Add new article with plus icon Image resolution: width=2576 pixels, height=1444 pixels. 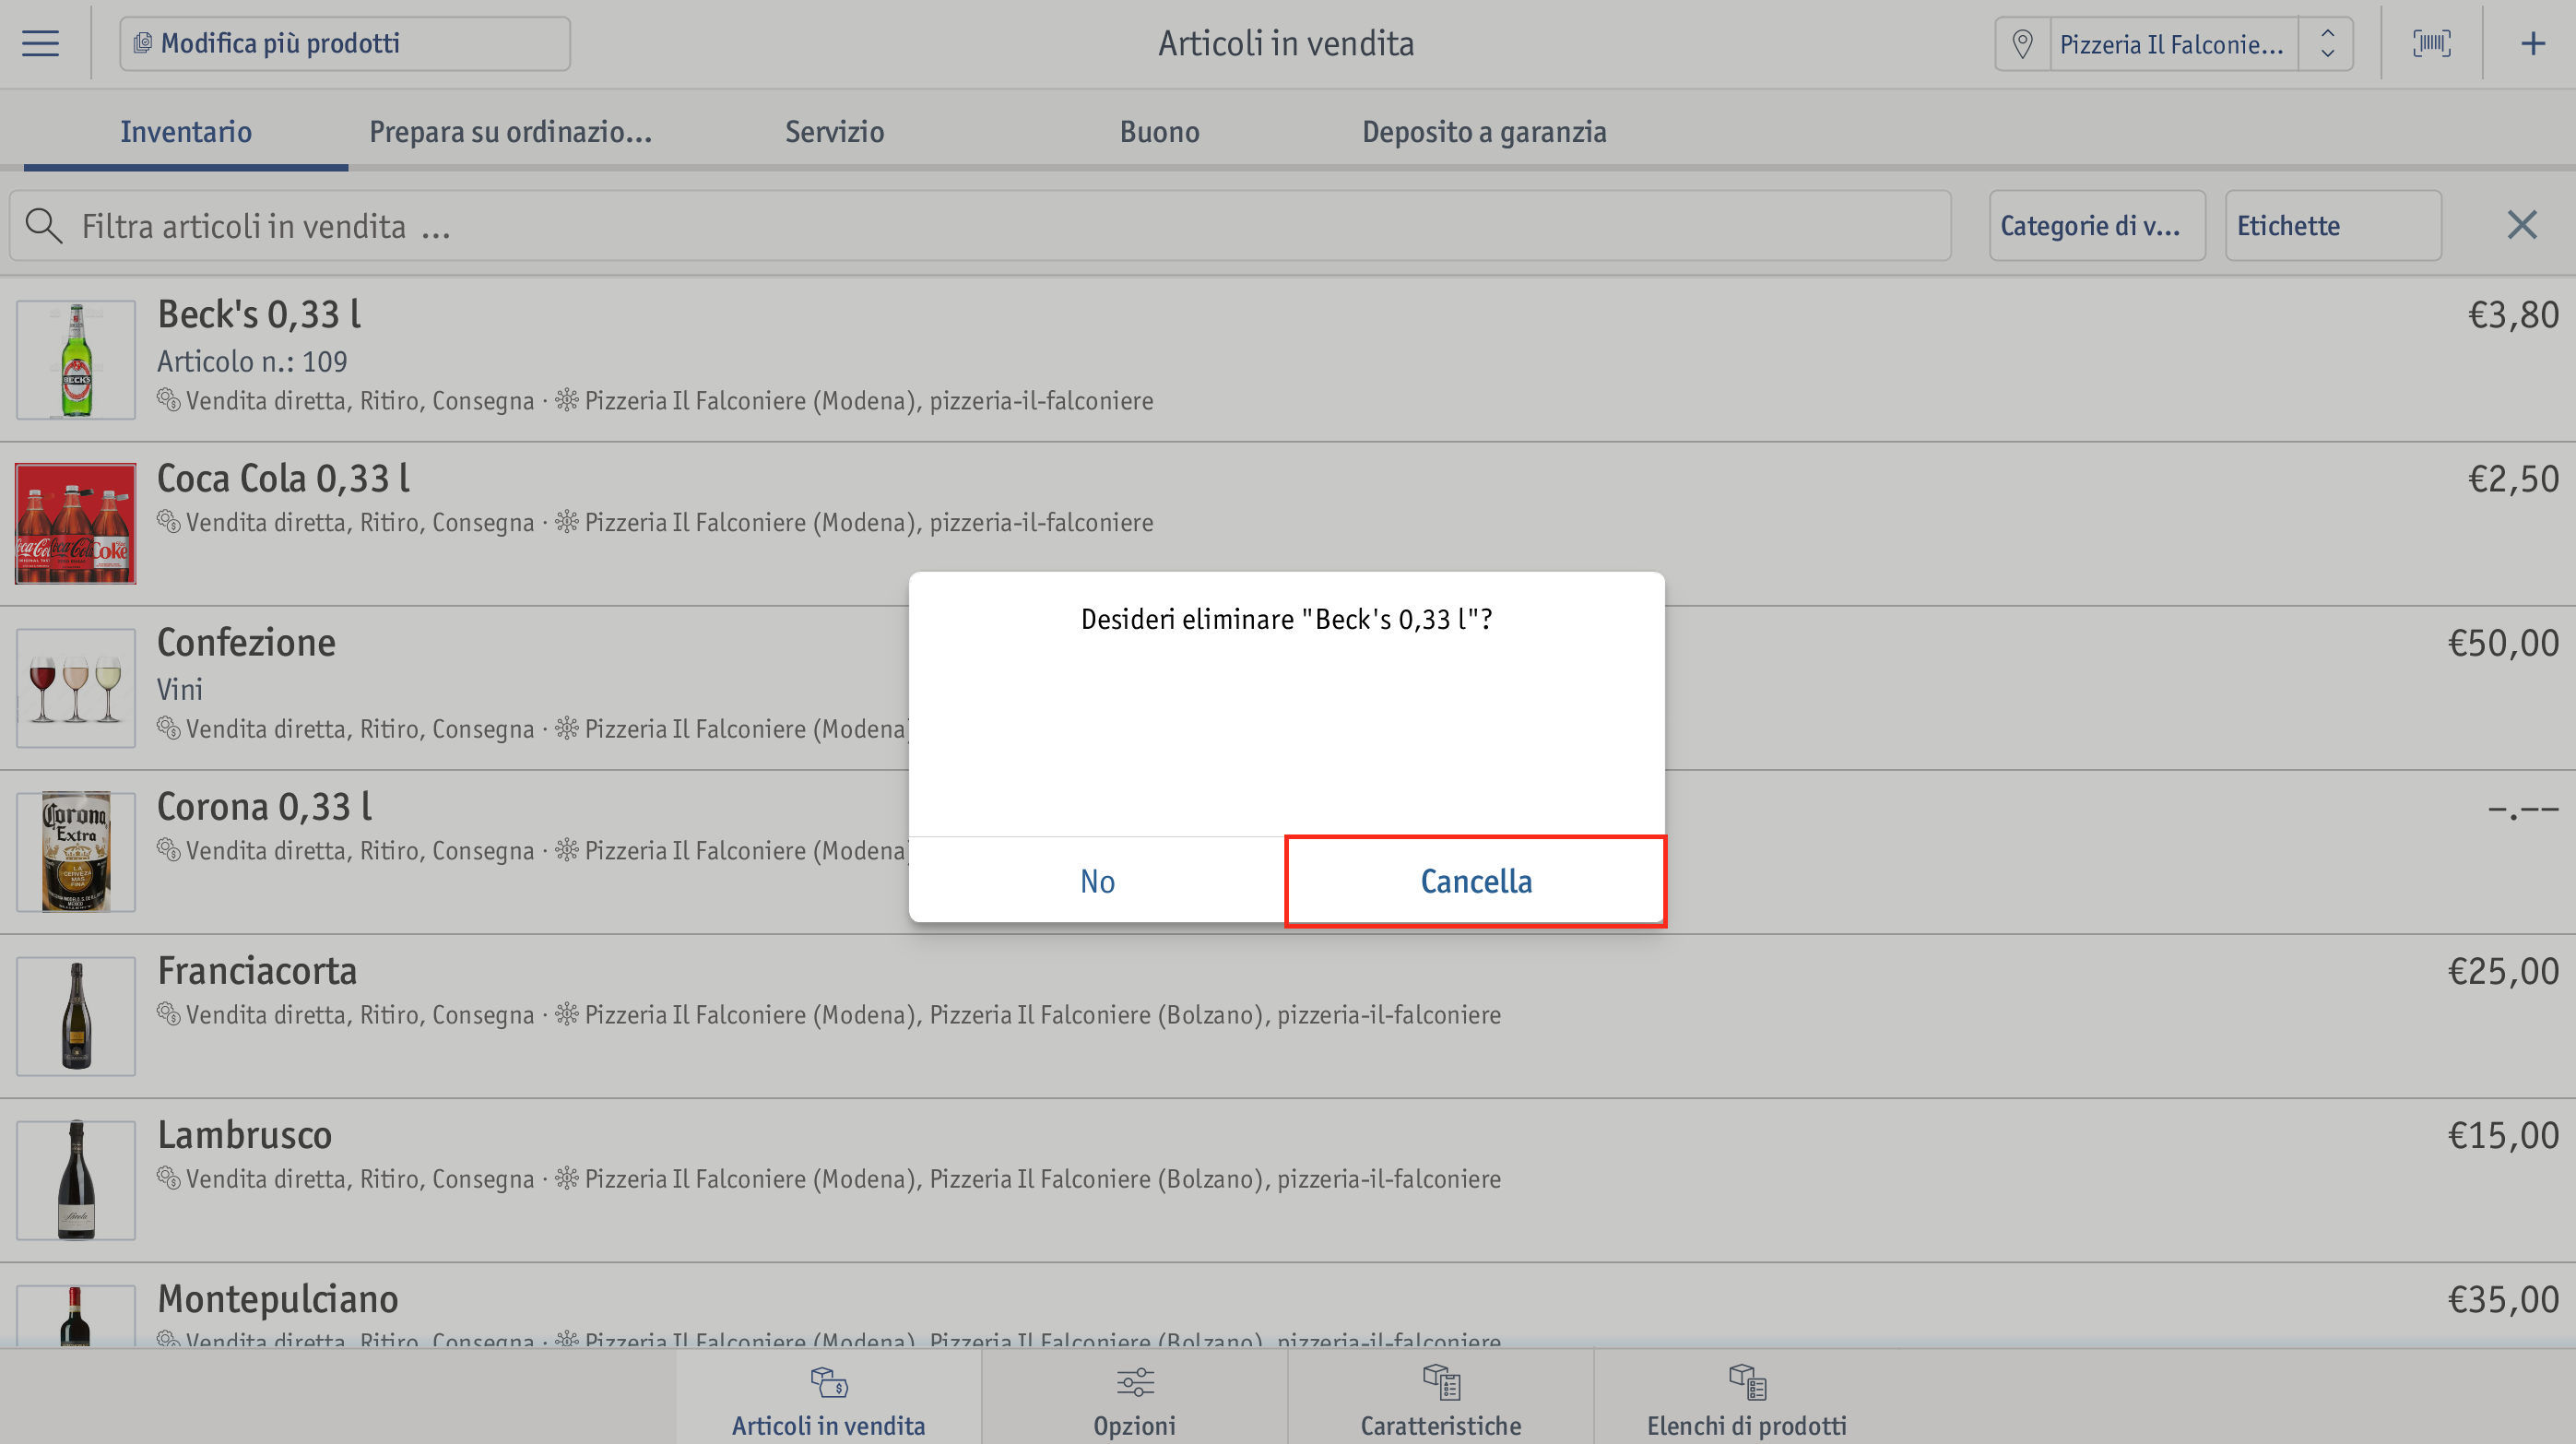(2533, 43)
